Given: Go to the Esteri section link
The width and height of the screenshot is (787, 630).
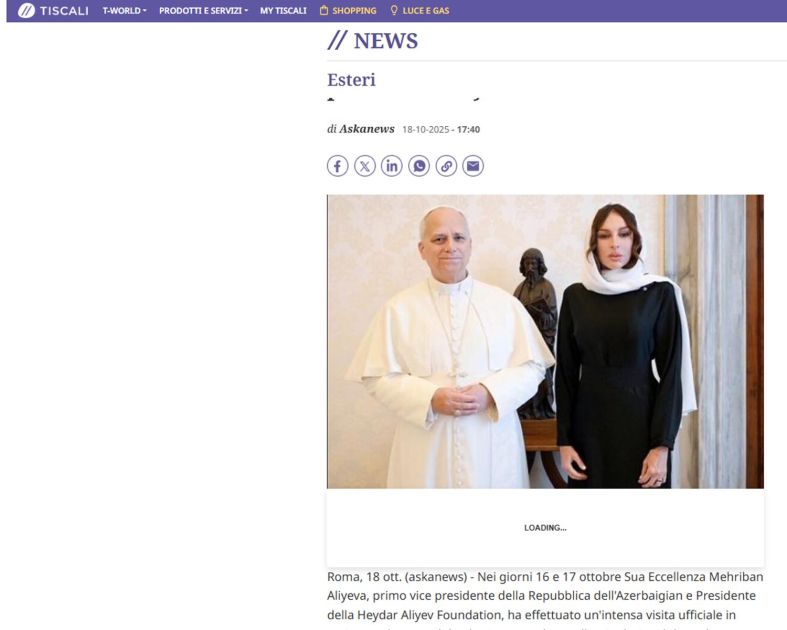Looking at the screenshot, I should [x=351, y=80].
